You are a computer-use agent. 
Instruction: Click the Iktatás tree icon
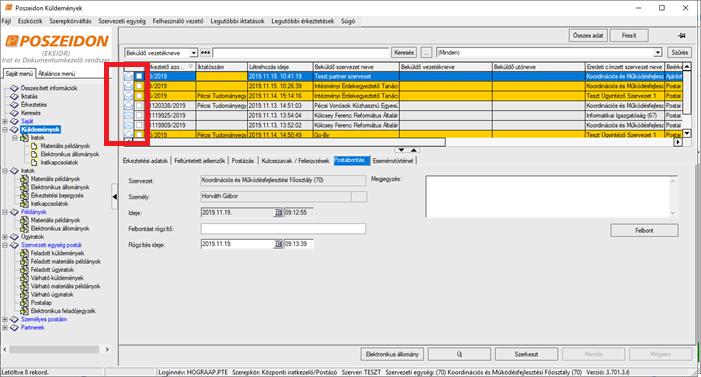14,96
